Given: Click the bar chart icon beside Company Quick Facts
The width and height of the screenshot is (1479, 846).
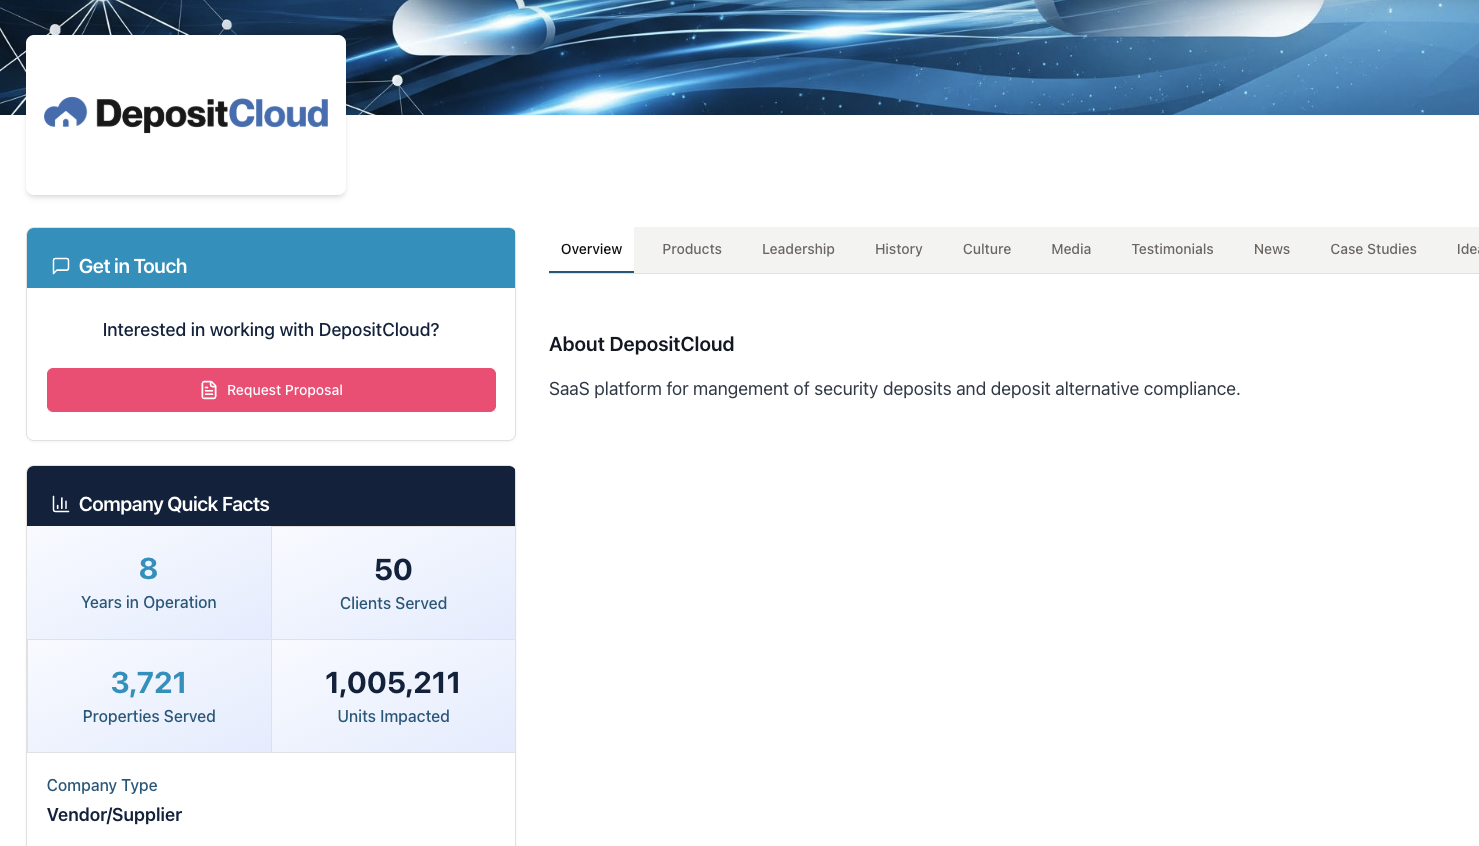Looking at the screenshot, I should pos(61,504).
